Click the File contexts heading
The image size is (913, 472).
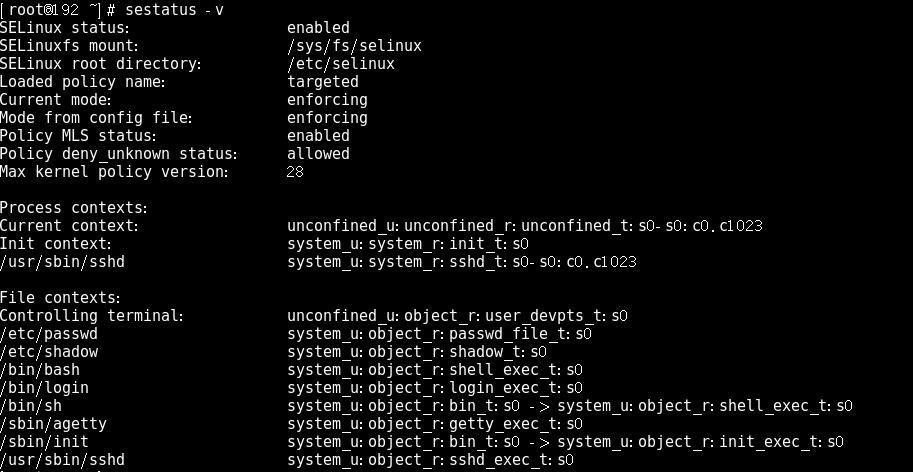[x=60, y=298]
